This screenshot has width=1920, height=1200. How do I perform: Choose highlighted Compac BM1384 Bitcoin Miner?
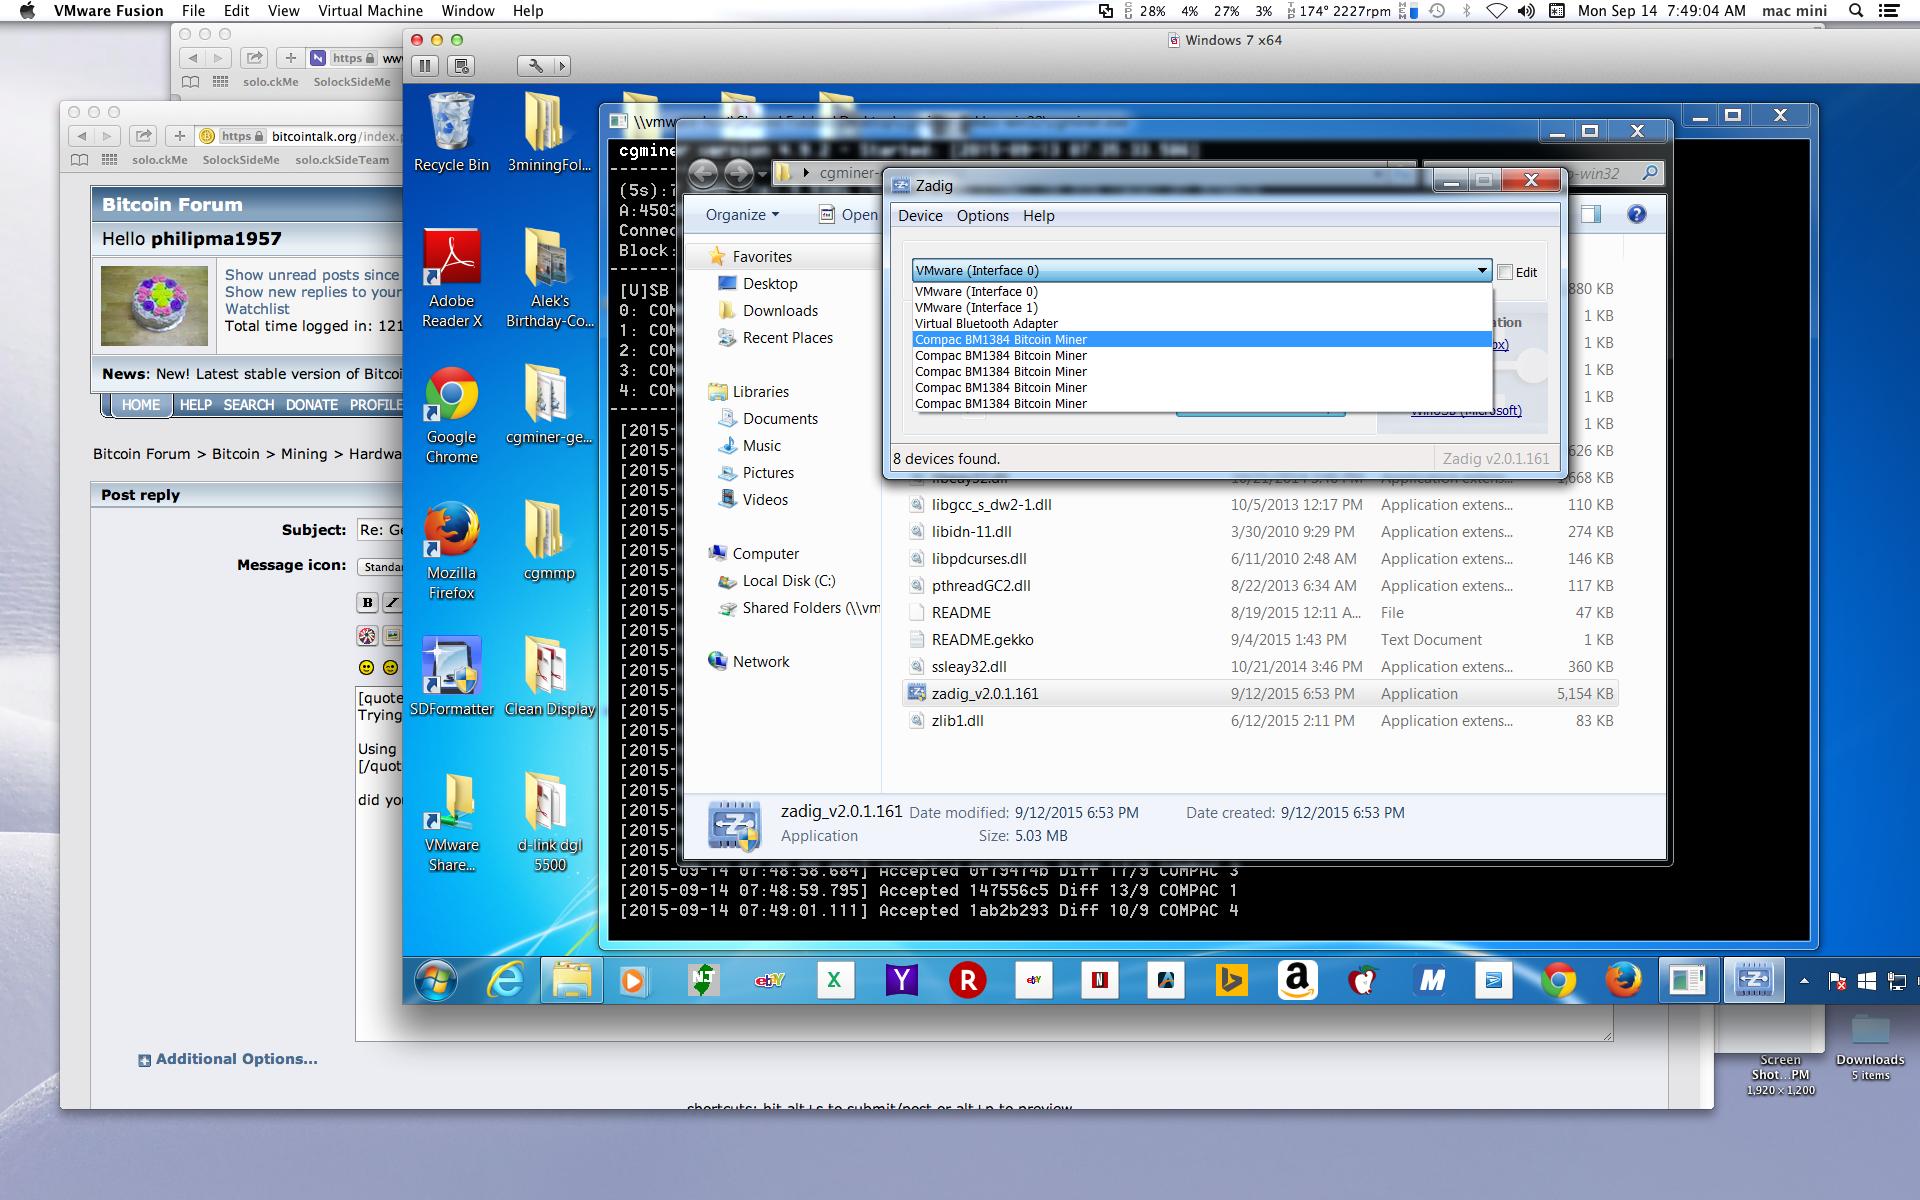click(1202, 340)
